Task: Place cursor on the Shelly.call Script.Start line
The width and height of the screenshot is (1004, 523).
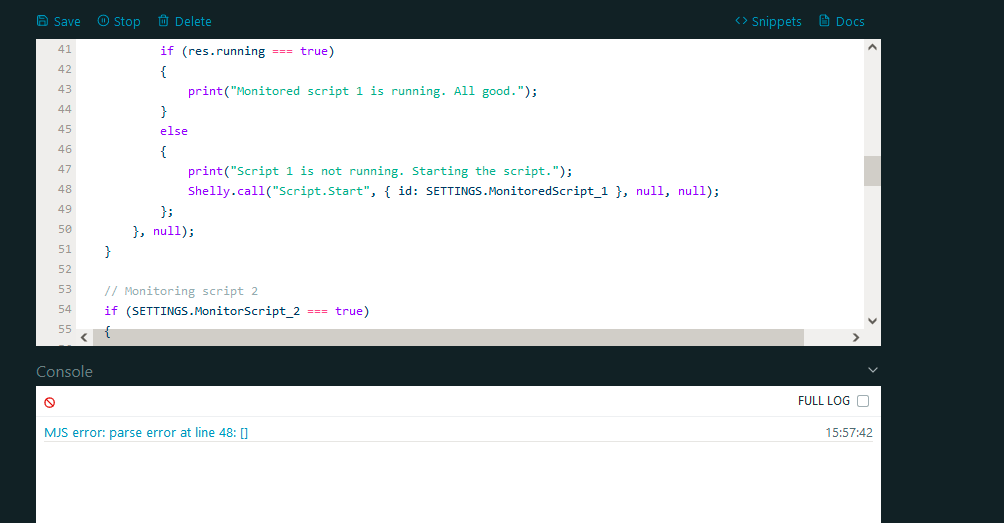Action: (x=450, y=191)
